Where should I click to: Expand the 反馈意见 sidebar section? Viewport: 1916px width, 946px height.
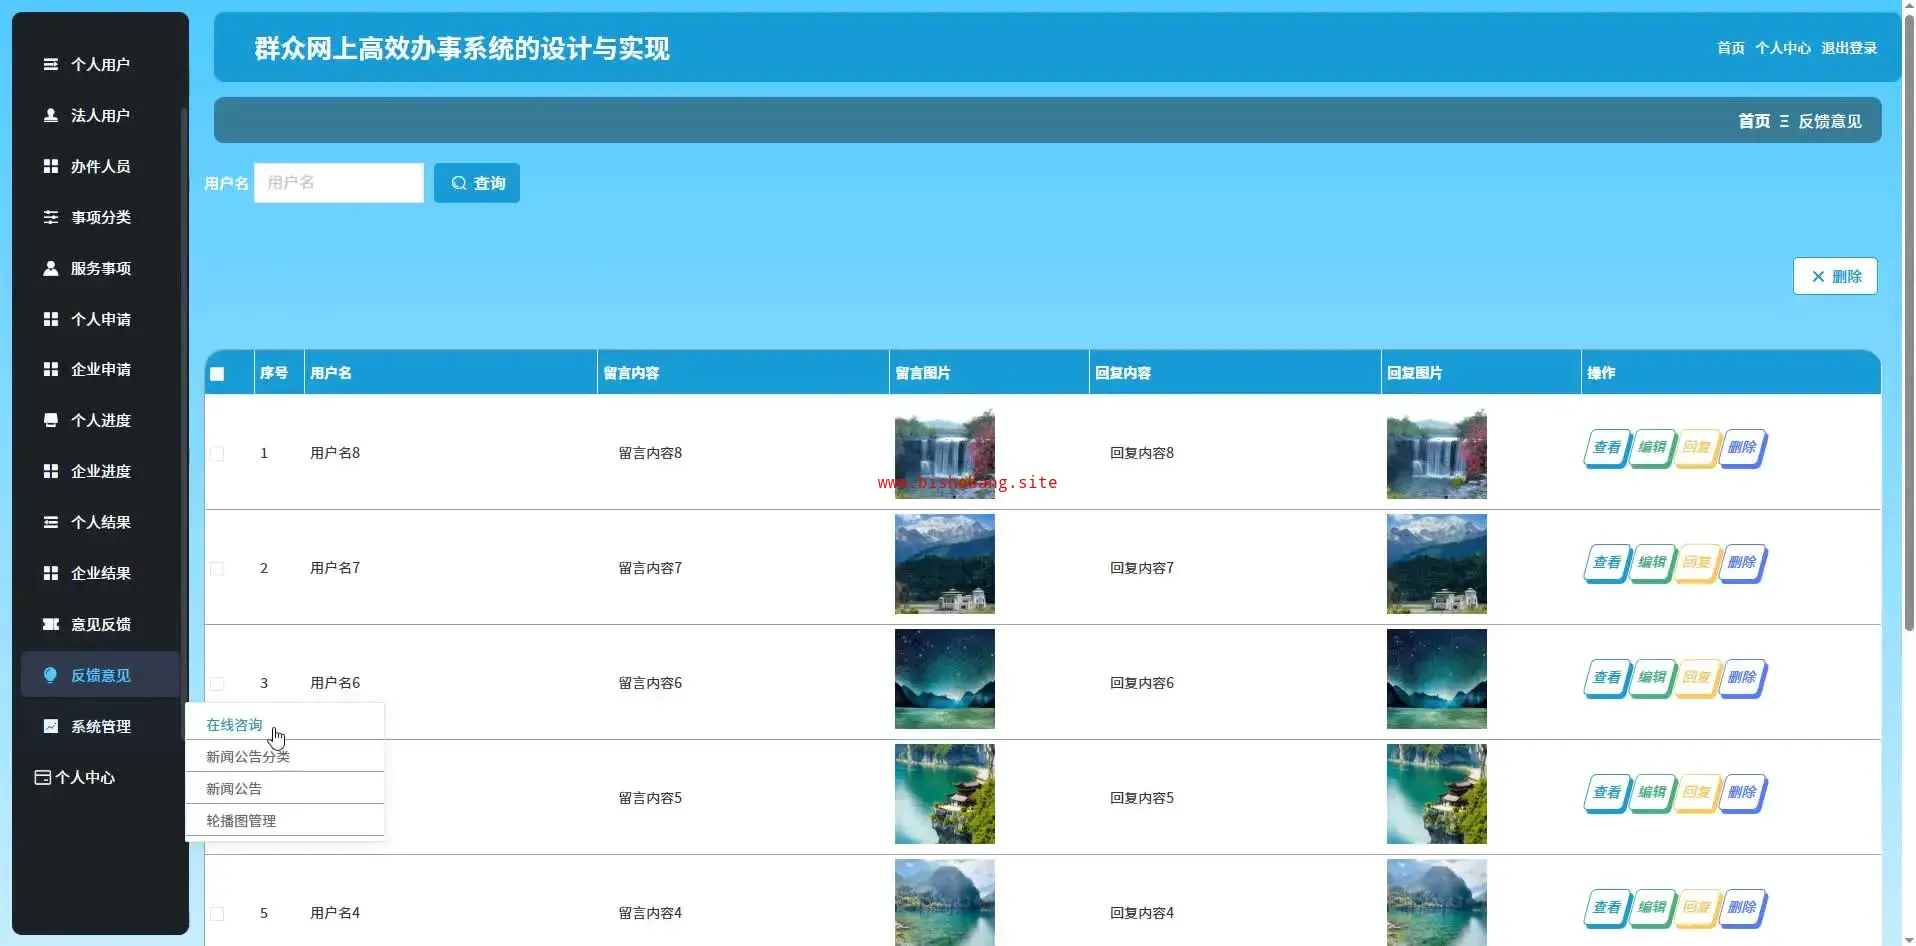100,675
